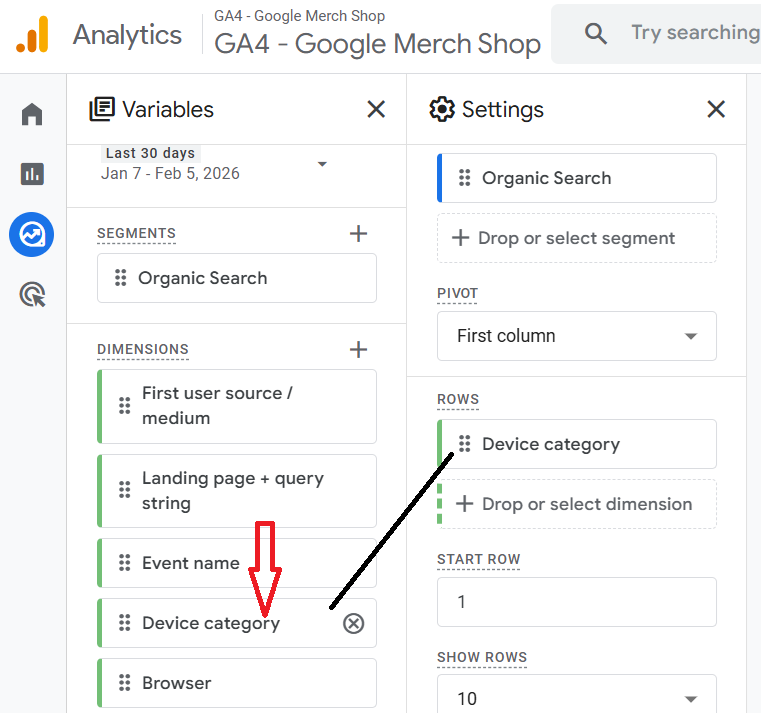Add a new dimension with plus icon

coord(358,350)
